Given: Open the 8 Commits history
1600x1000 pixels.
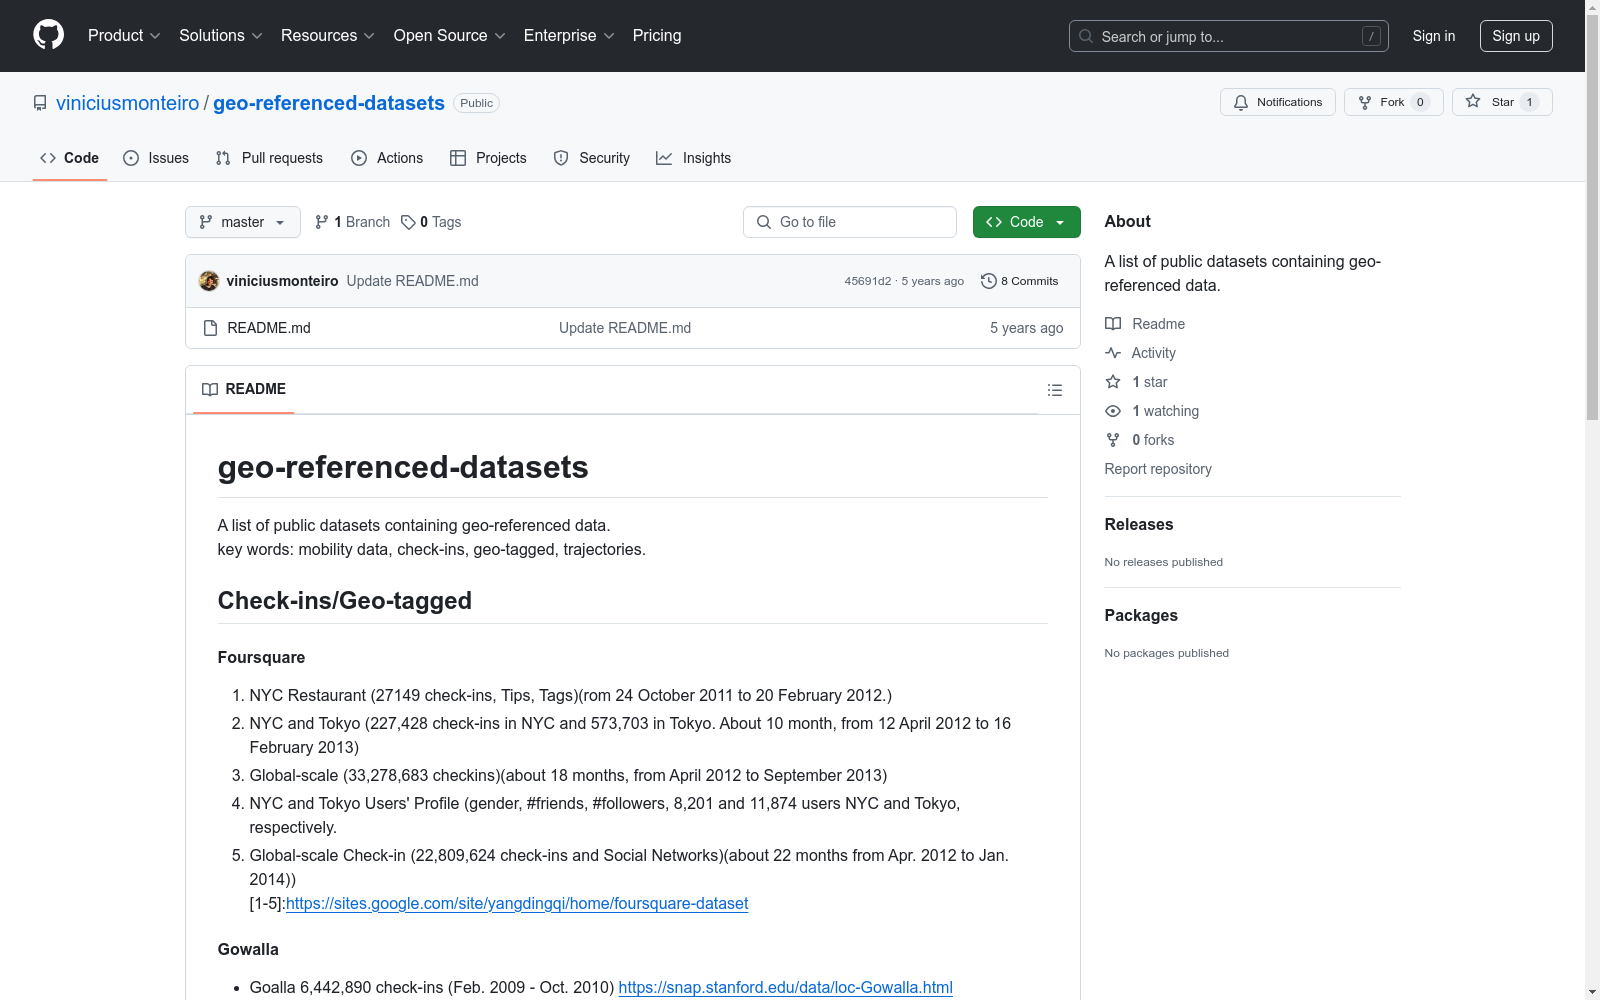Looking at the screenshot, I should pos(1020,281).
